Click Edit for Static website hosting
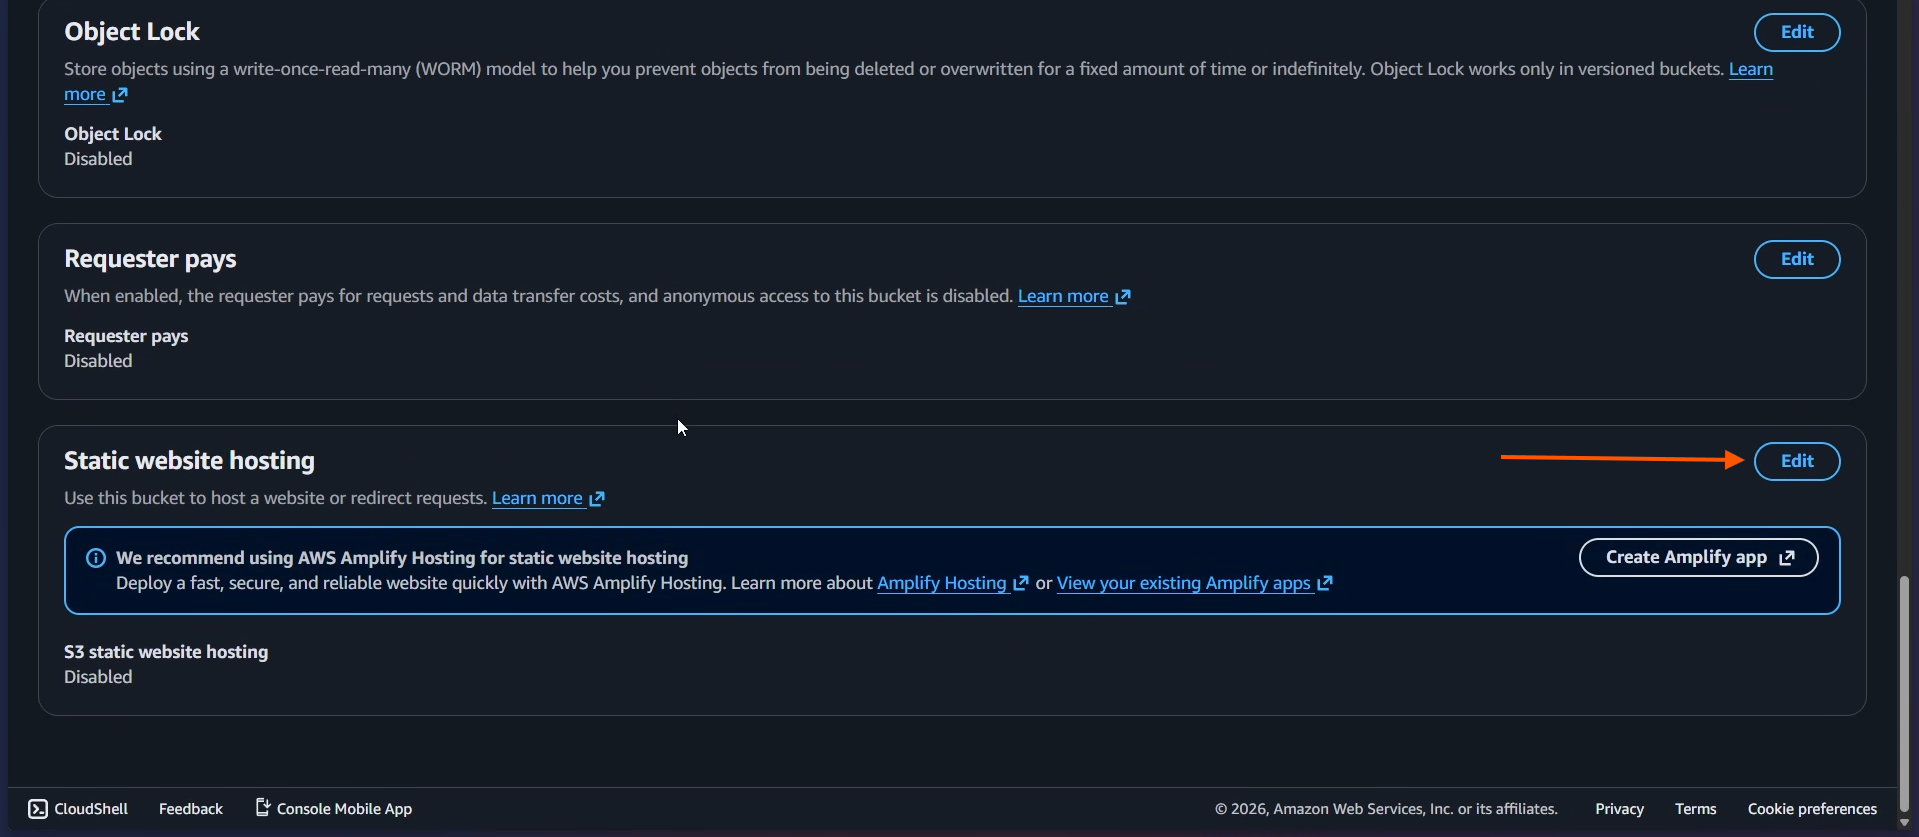1919x837 pixels. click(1796, 461)
